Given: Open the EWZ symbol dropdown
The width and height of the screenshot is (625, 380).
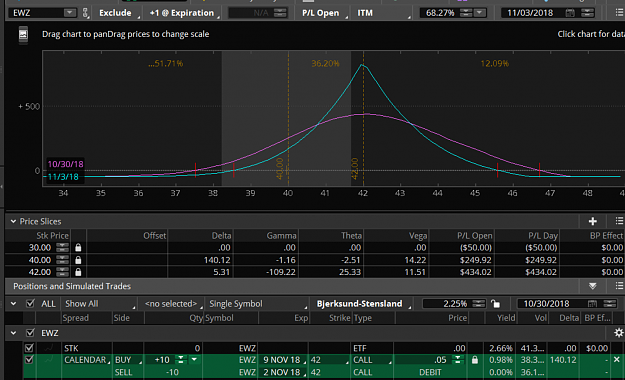Looking at the screenshot, I should (x=69, y=13).
